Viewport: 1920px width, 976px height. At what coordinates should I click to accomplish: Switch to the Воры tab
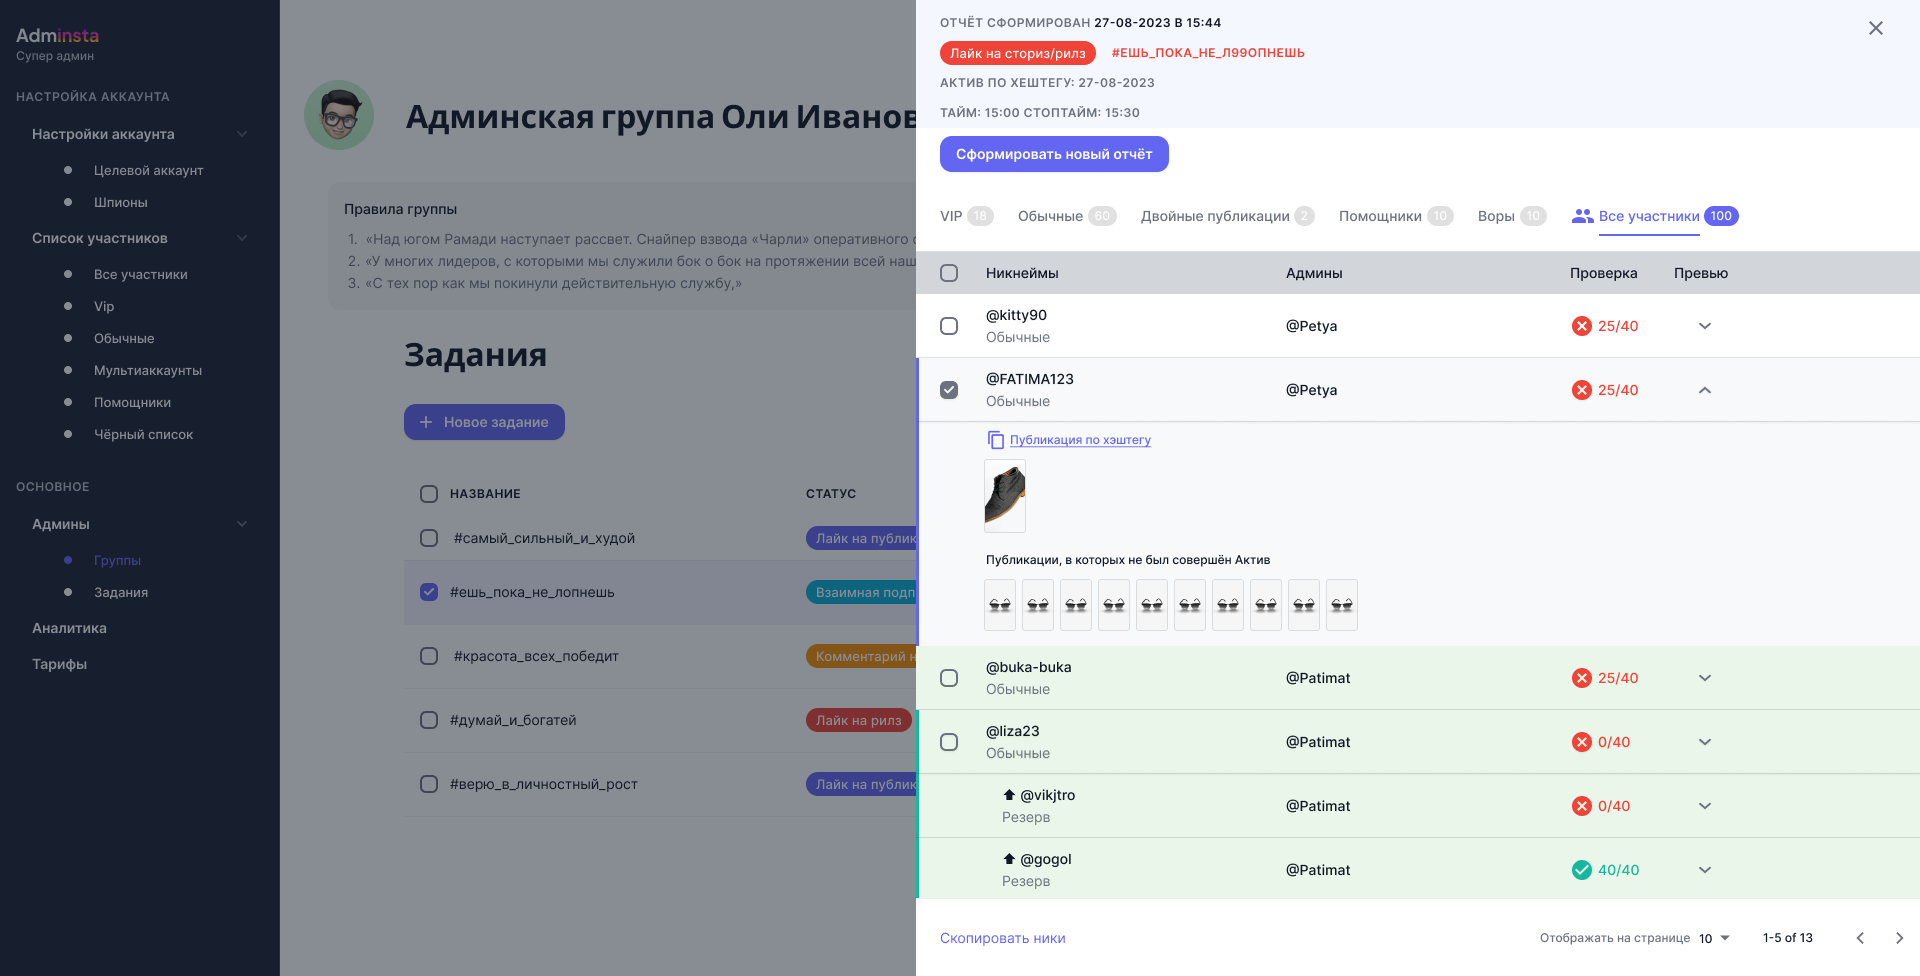1498,215
